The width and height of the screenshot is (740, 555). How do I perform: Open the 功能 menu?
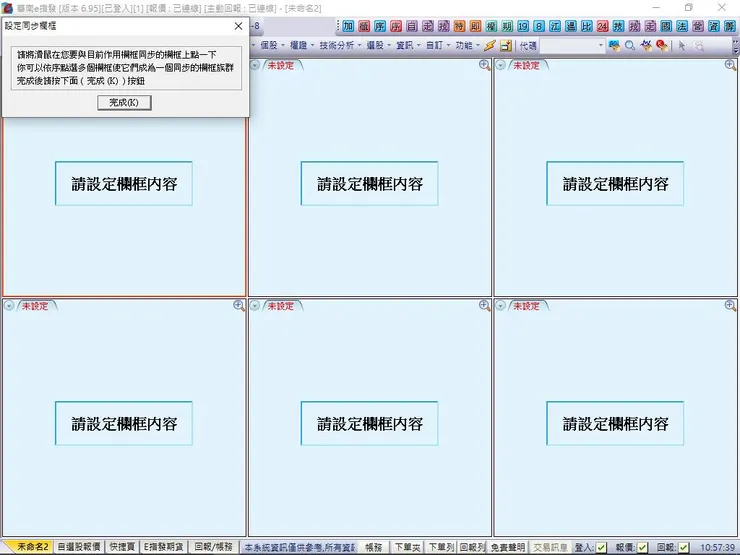468,46
